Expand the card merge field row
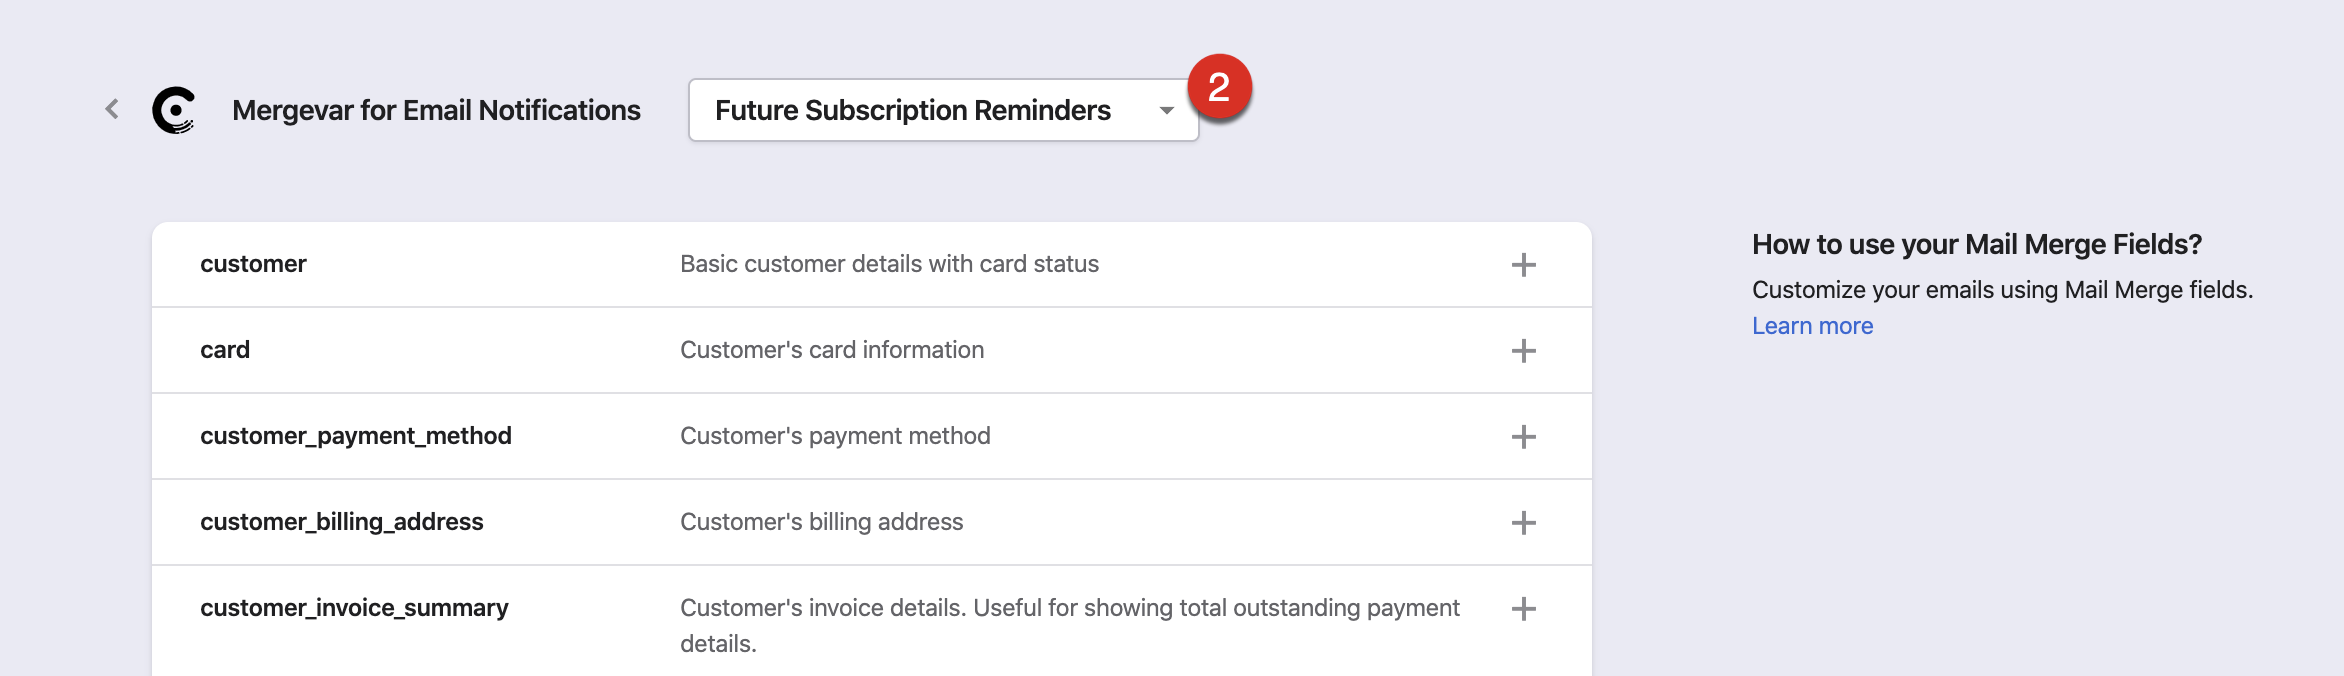The image size is (2344, 676). click(225, 350)
